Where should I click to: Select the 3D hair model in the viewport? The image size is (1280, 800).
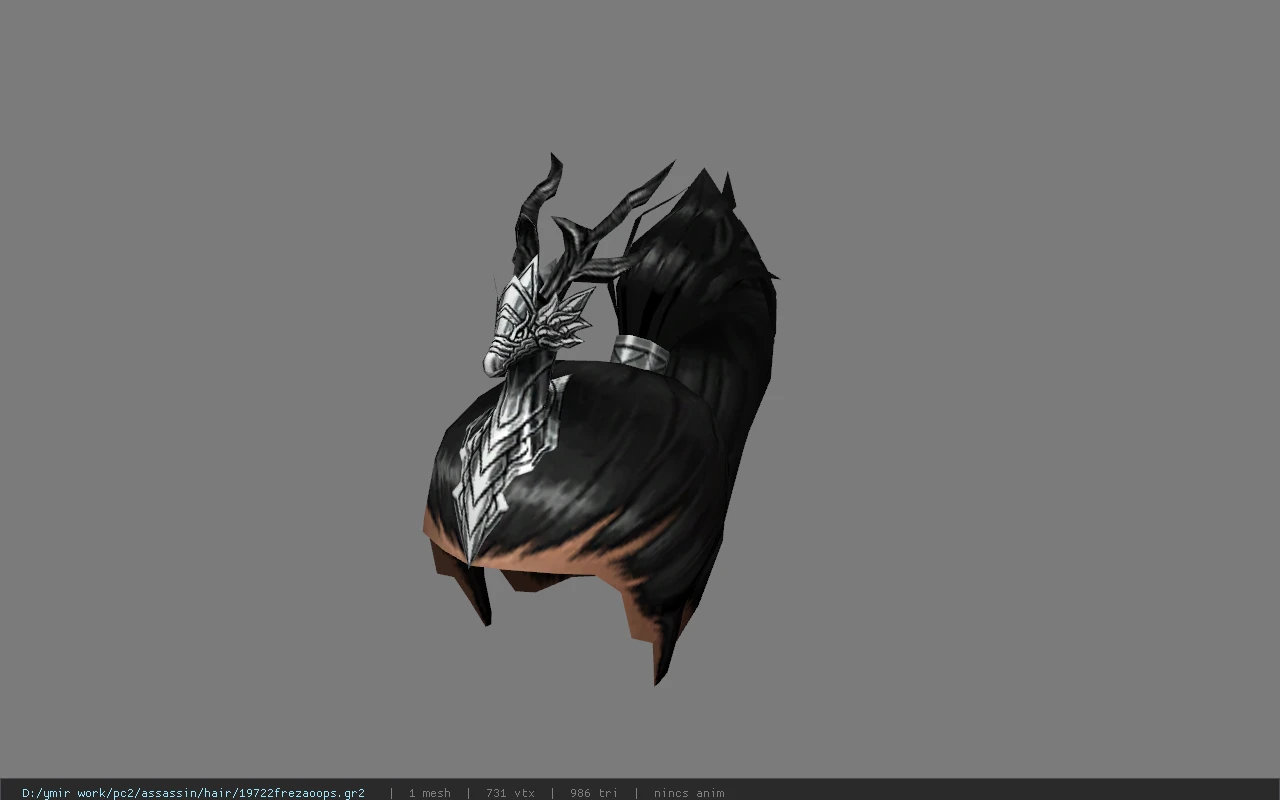[x=600, y=420]
